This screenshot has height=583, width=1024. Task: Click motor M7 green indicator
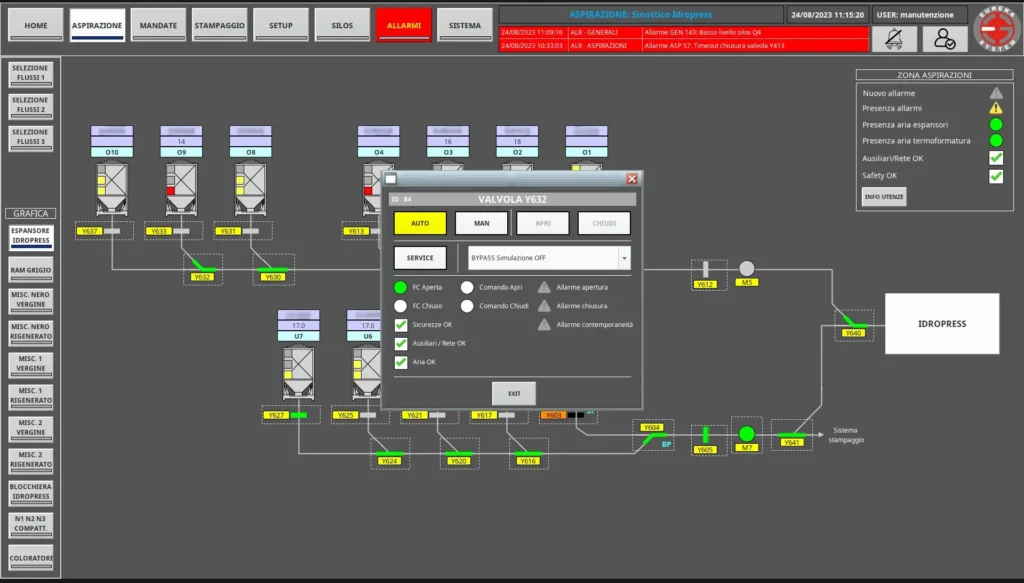pos(746,433)
